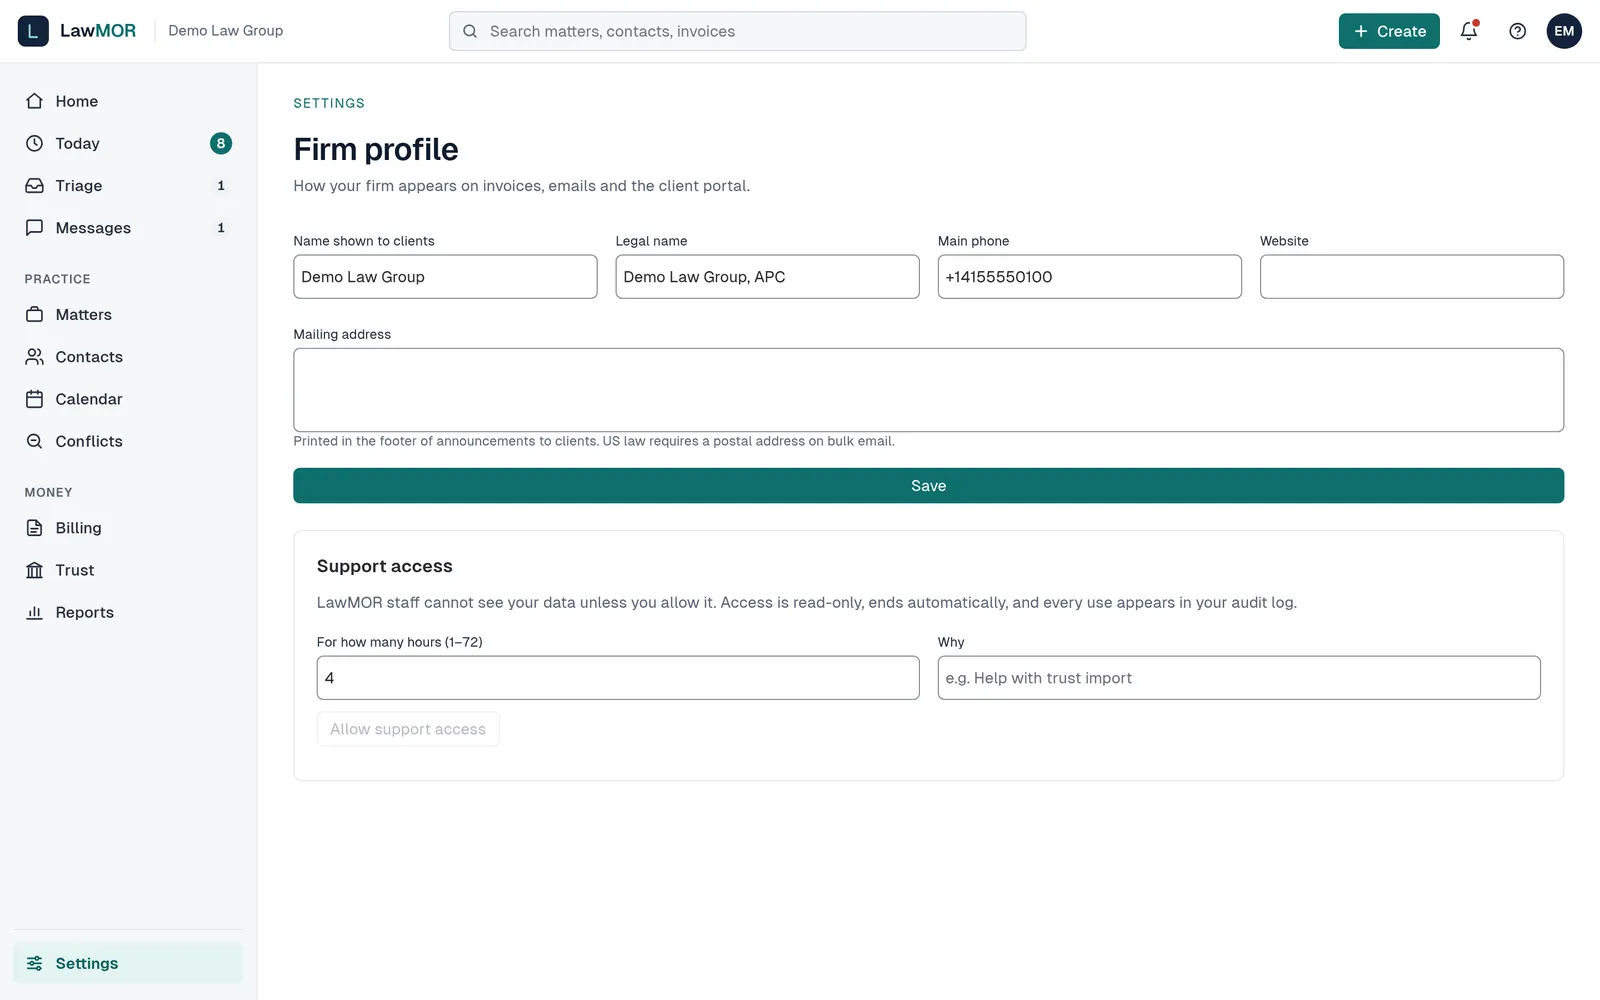Click the Billing document icon
This screenshot has width=1600, height=1000.
click(35, 528)
